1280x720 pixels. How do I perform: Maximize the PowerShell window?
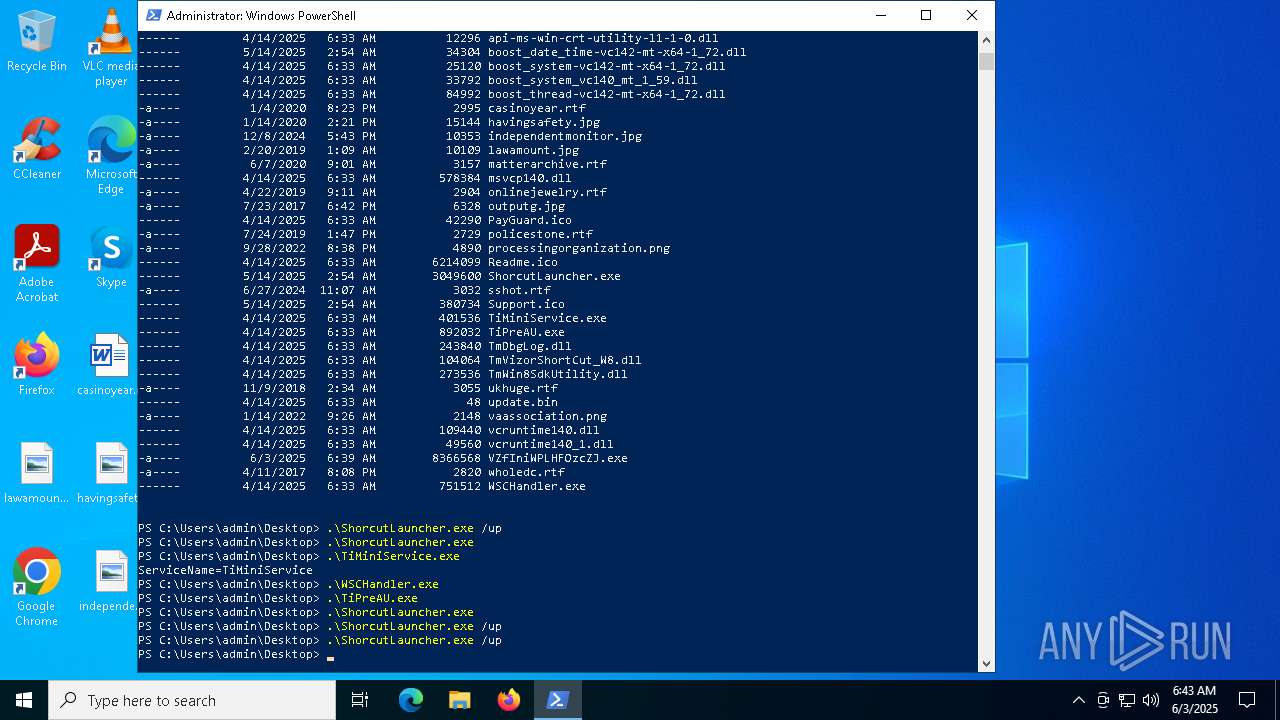pyautogui.click(x=926, y=15)
